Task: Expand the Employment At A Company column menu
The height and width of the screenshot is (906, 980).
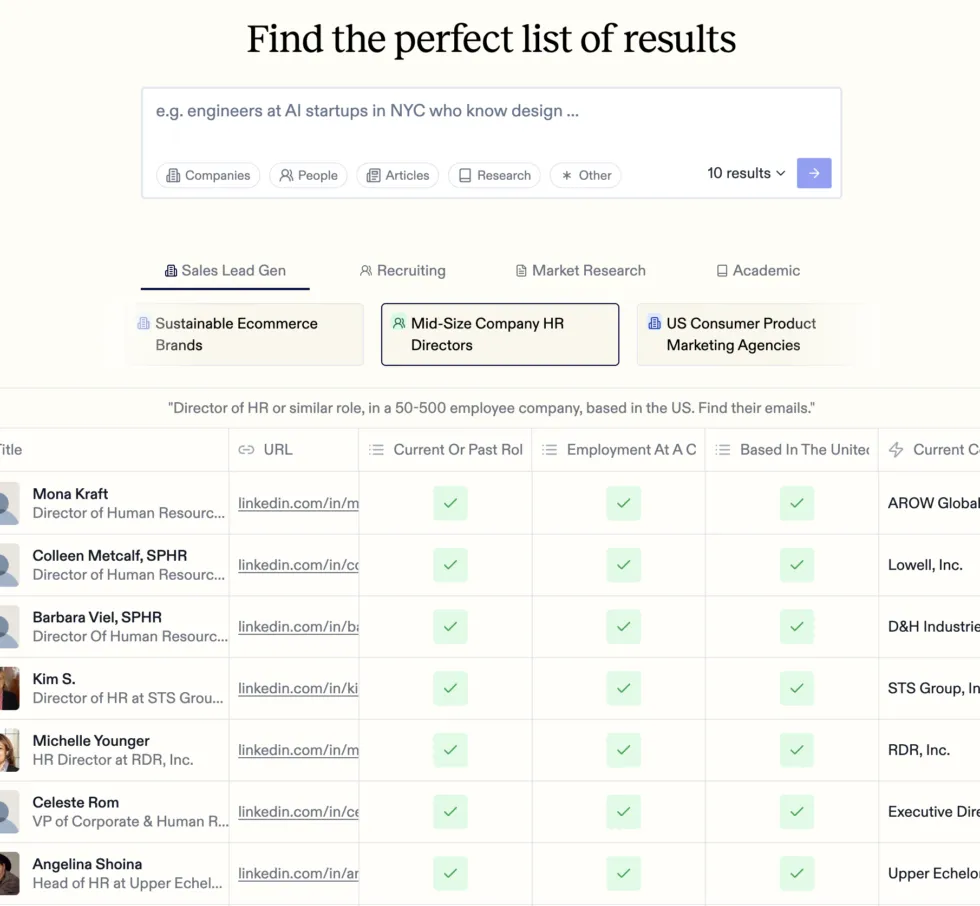Action: 550,449
